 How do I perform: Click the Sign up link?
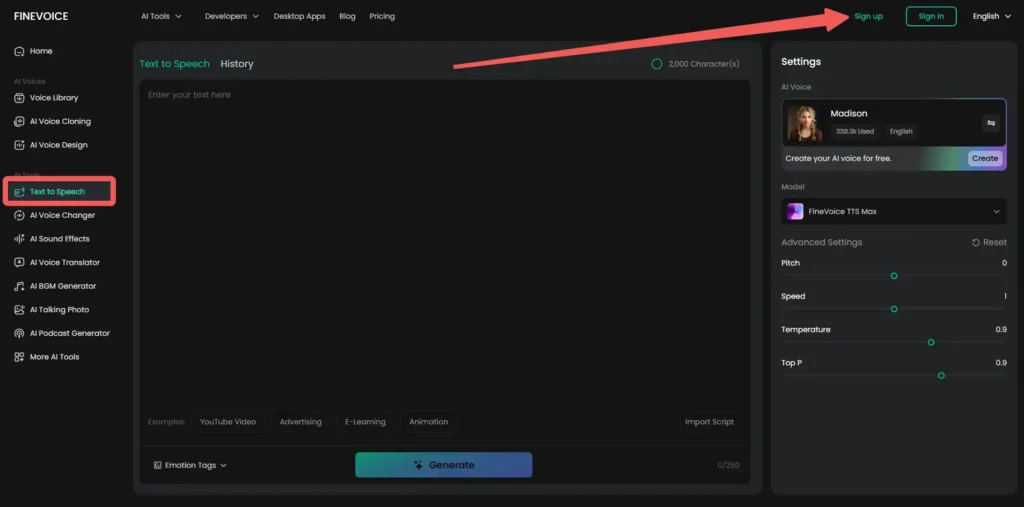(868, 16)
